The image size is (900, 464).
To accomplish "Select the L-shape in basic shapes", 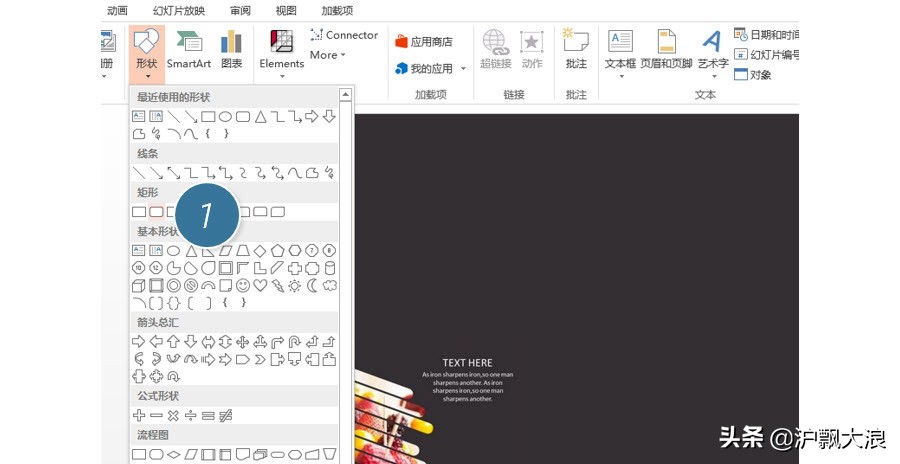I will (260, 268).
